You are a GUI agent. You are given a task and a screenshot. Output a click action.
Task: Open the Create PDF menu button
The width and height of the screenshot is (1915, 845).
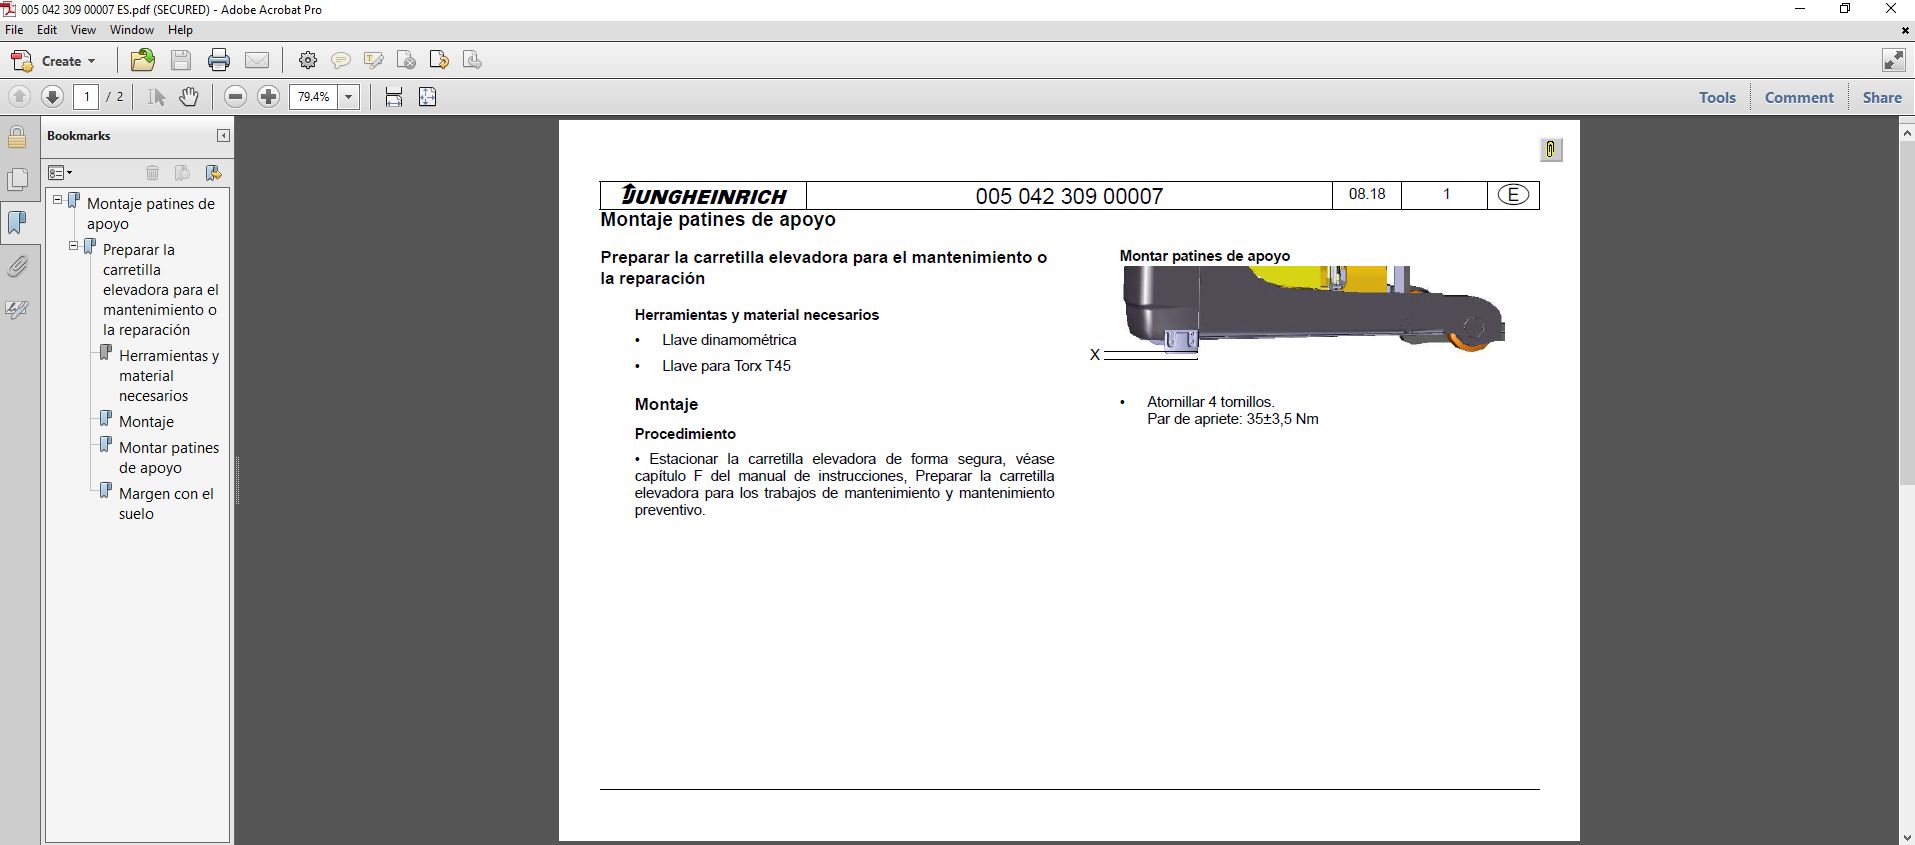coord(53,61)
